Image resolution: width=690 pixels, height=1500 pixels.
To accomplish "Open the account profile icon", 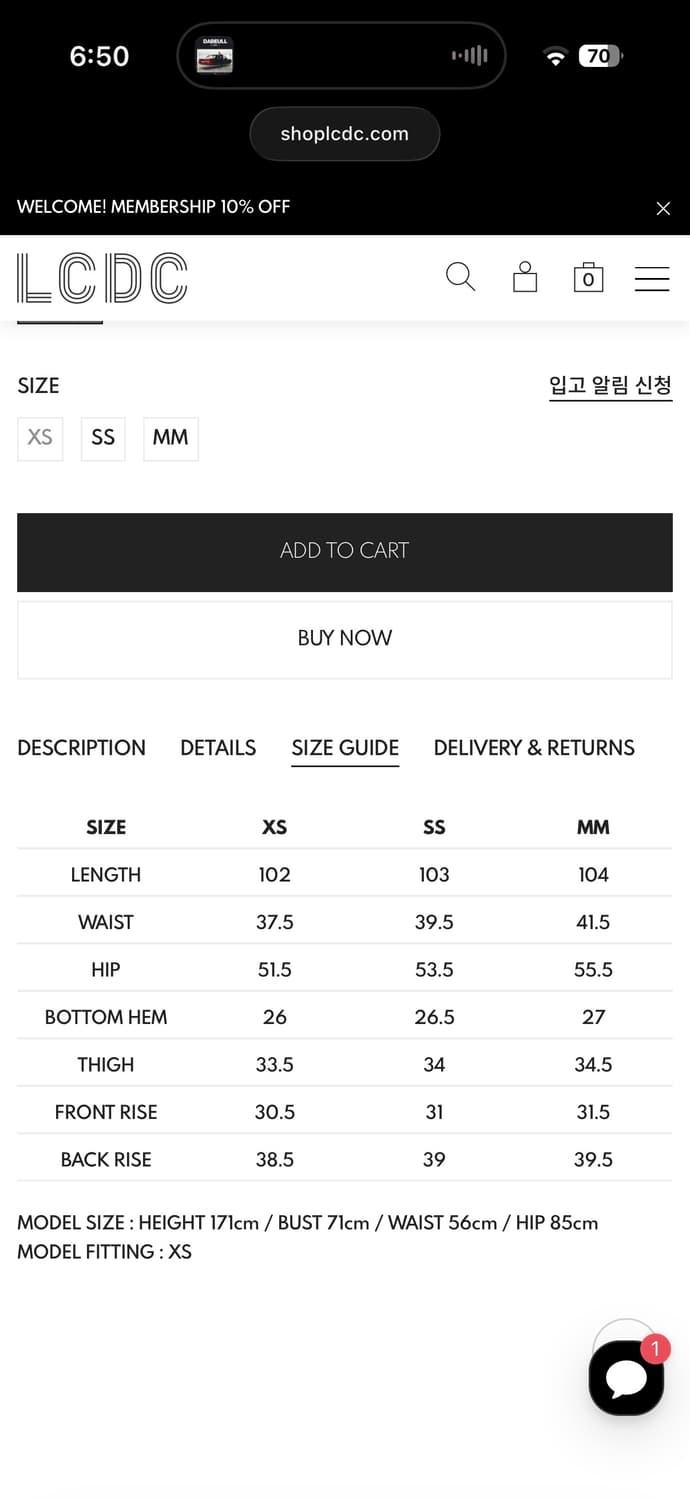I will pyautogui.click(x=525, y=277).
